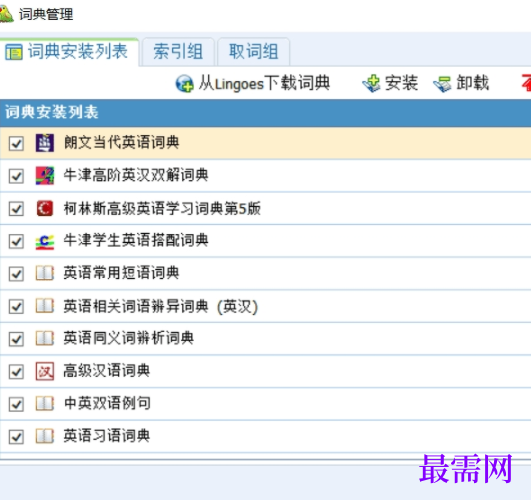Screen dimensions: 531x500
Task: Disable 柯林斯高级英语学习词典第5版 checkbox
Action: [x=16, y=209]
